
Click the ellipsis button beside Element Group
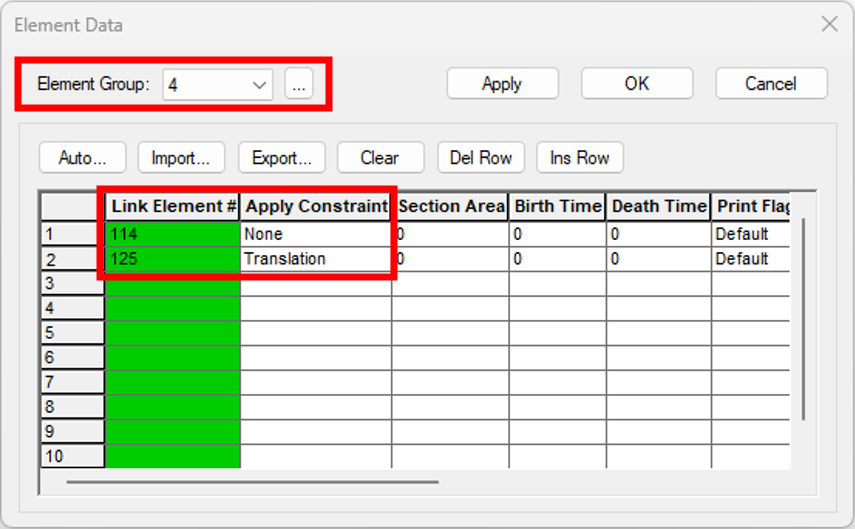(299, 84)
